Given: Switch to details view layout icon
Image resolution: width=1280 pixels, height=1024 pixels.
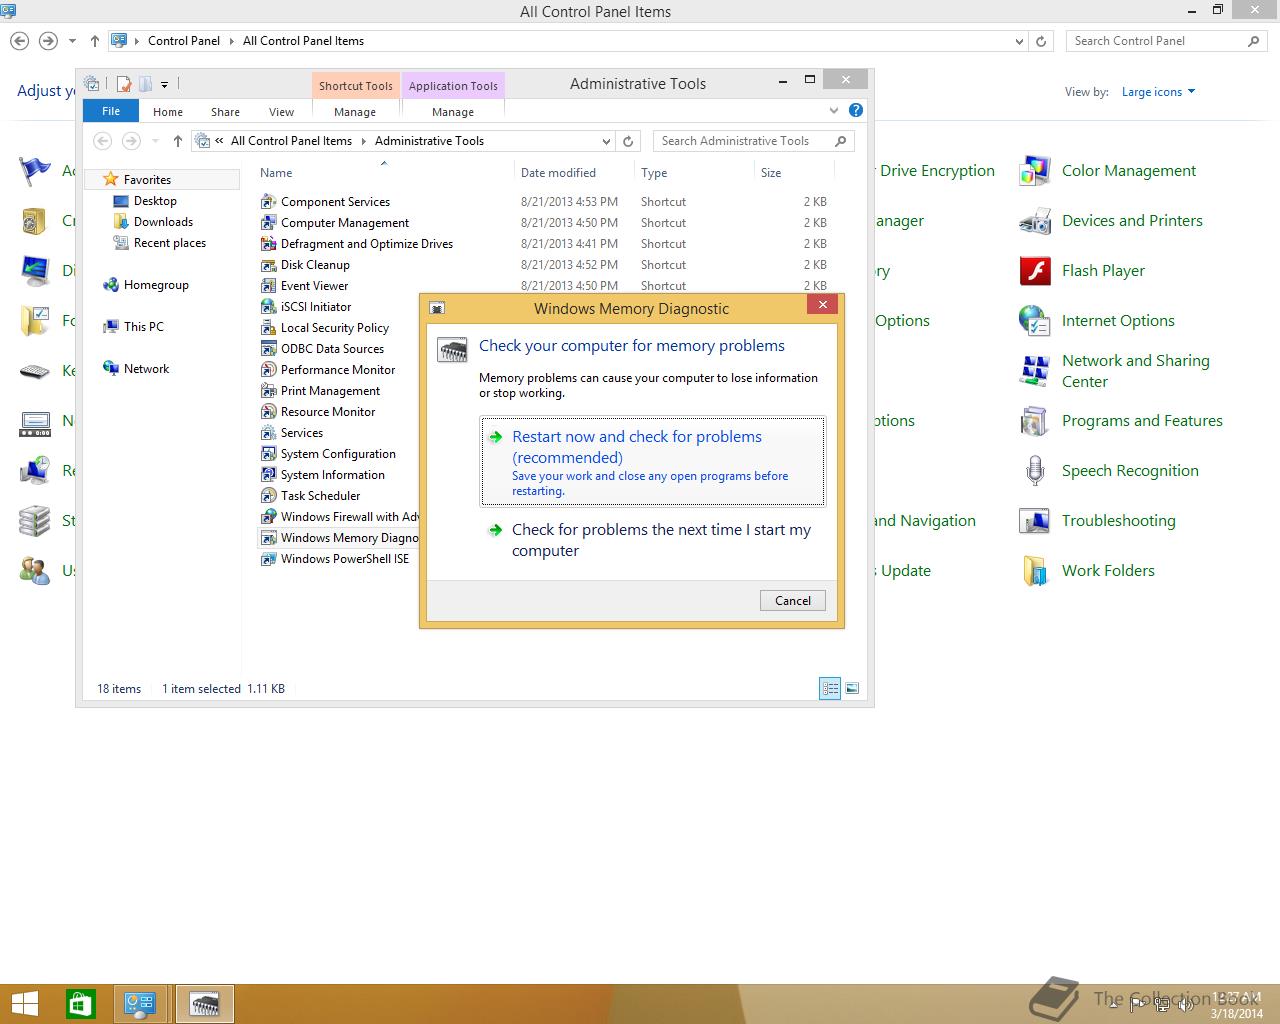Looking at the screenshot, I should pos(830,688).
